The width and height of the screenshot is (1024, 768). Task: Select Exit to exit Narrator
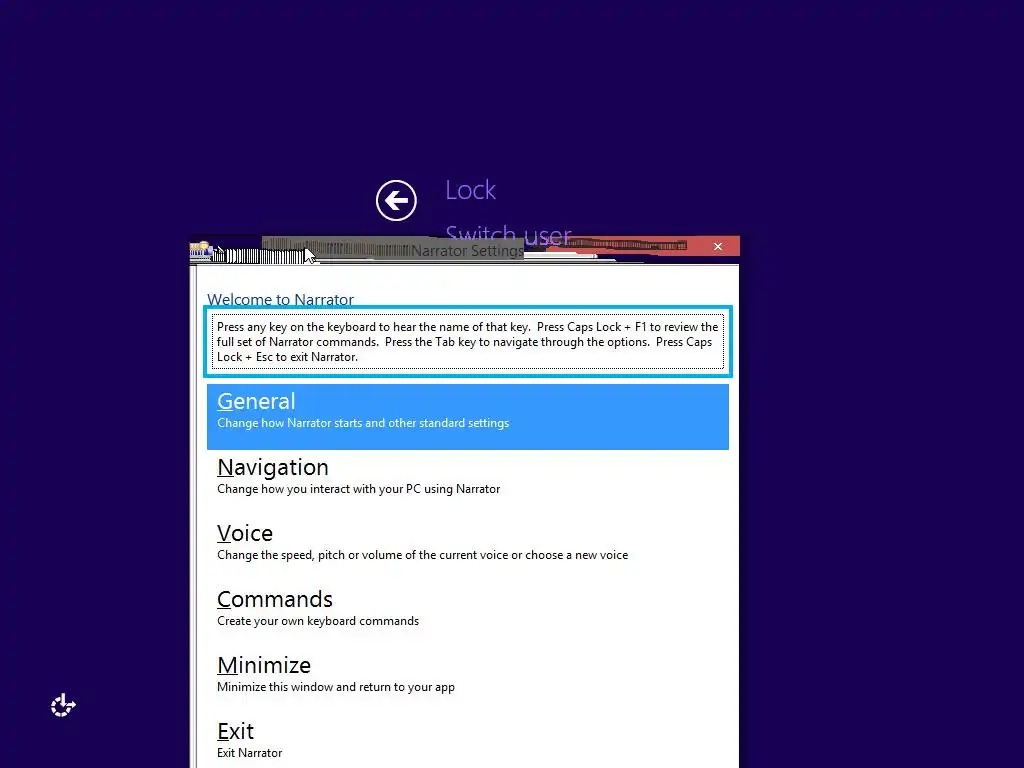[x=468, y=741]
